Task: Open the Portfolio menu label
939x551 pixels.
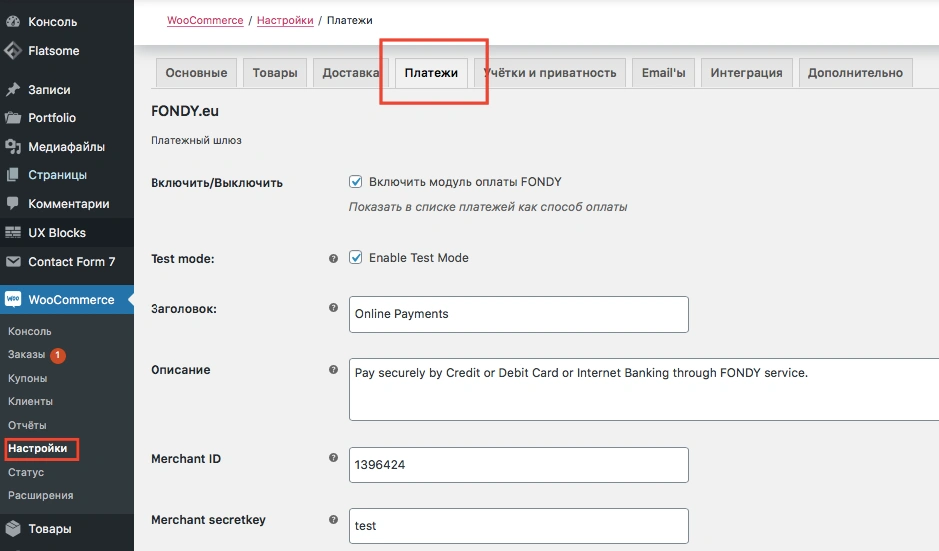Action: (x=52, y=118)
